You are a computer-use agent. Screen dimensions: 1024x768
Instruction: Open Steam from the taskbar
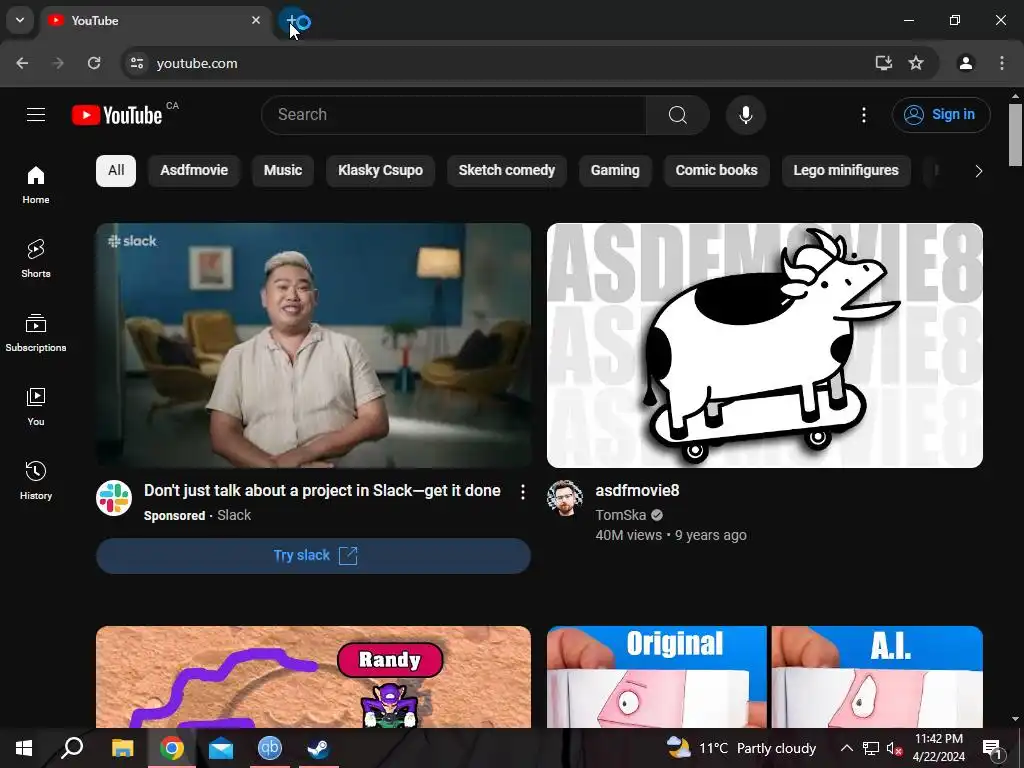pyautogui.click(x=319, y=748)
